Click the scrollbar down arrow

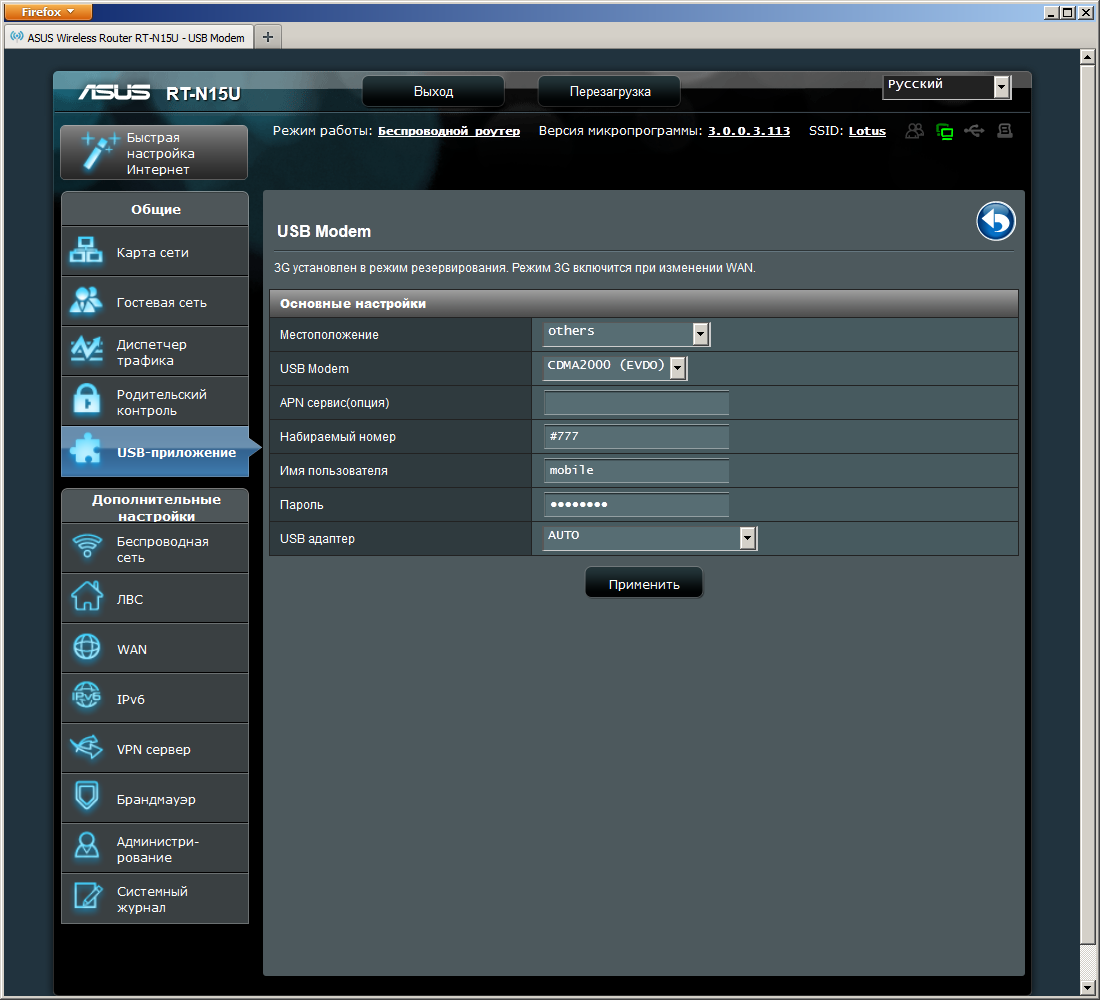click(1087, 988)
